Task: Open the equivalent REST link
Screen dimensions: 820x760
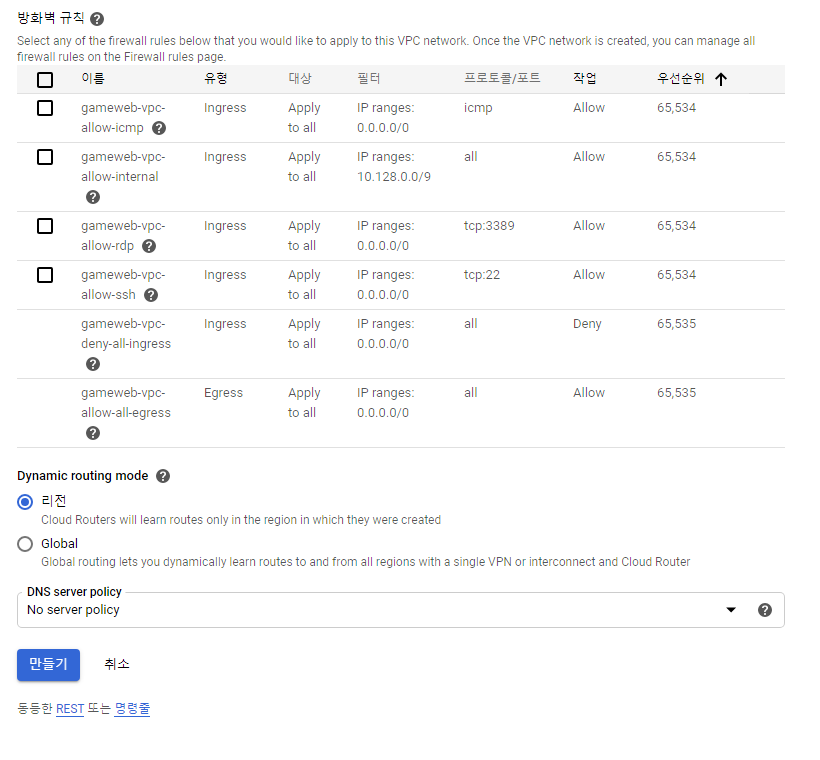Action: pyautogui.click(x=70, y=709)
